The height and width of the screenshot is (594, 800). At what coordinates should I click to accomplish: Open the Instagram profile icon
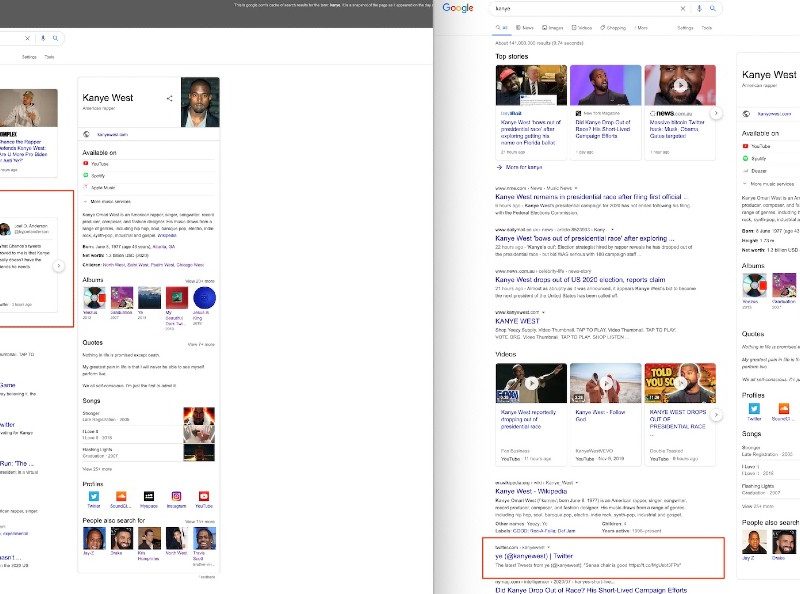[176, 495]
